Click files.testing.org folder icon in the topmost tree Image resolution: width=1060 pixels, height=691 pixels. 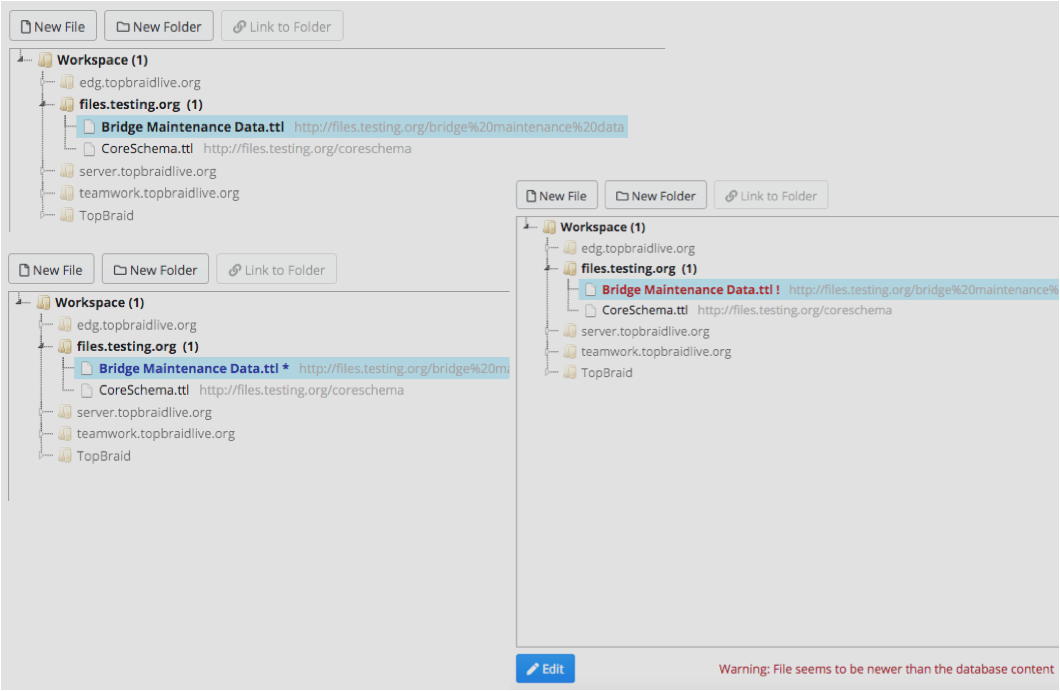67,104
